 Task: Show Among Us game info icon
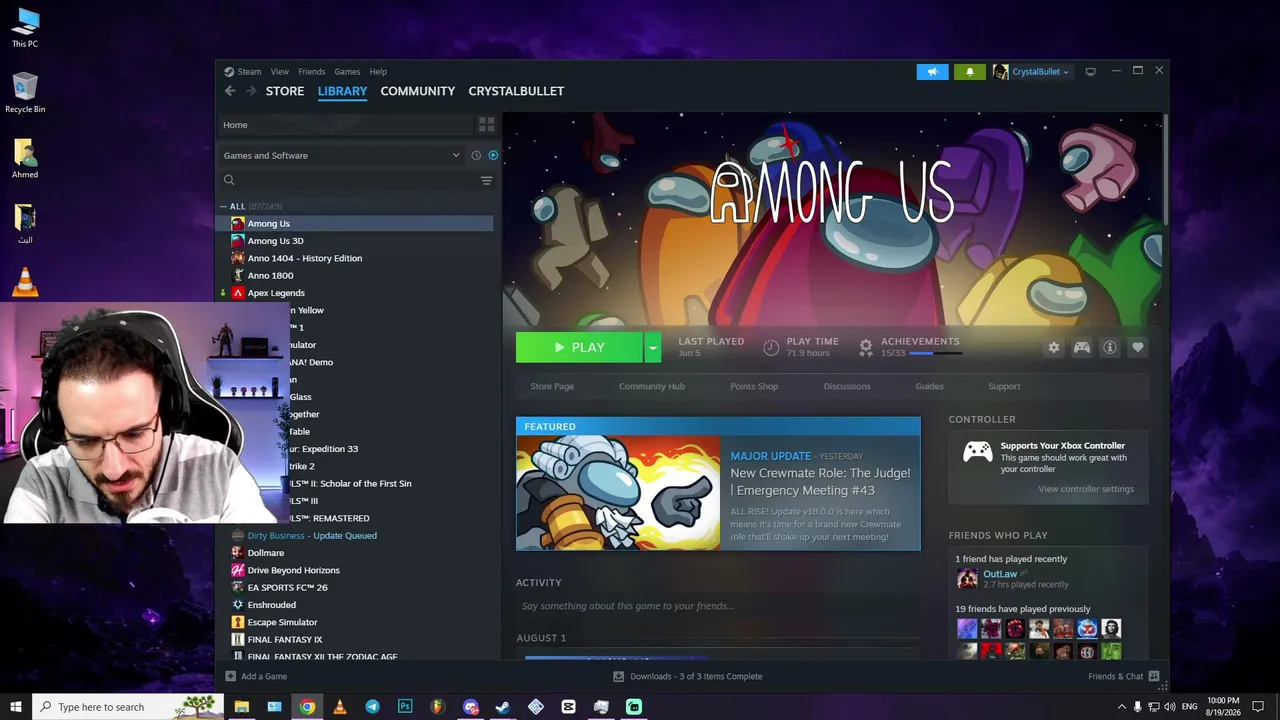point(1109,347)
